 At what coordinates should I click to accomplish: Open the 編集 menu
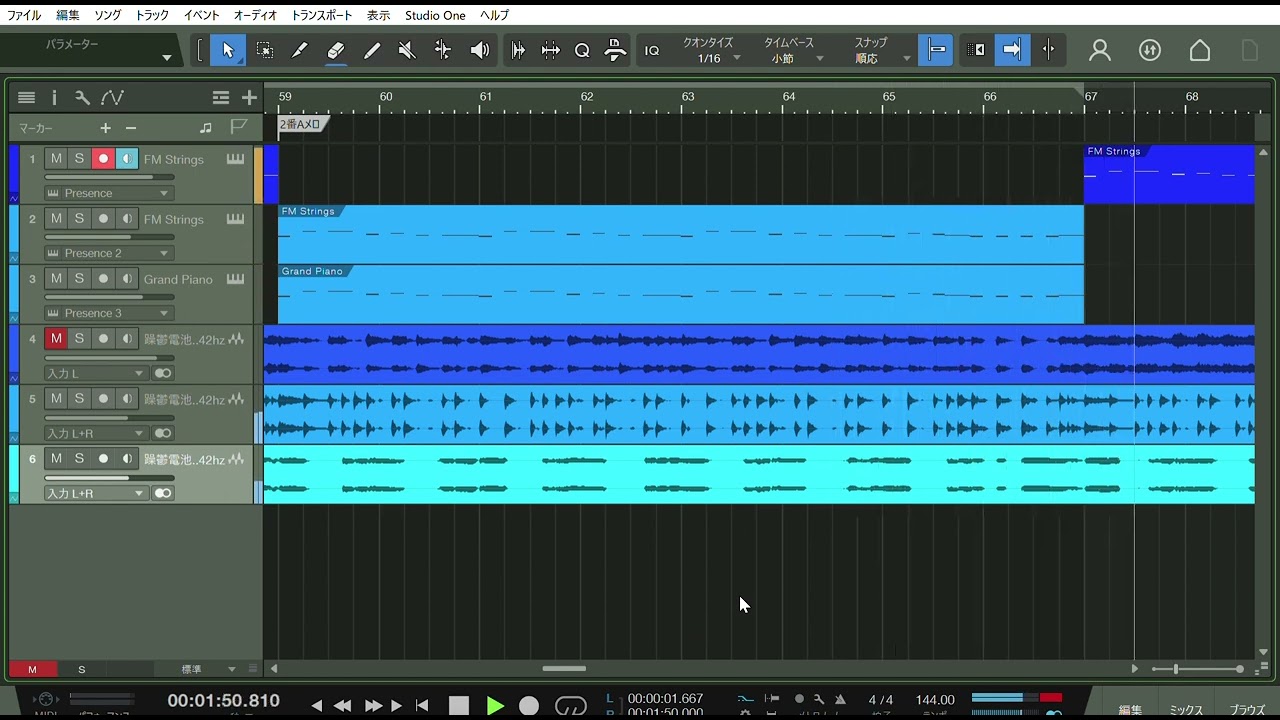[68, 15]
